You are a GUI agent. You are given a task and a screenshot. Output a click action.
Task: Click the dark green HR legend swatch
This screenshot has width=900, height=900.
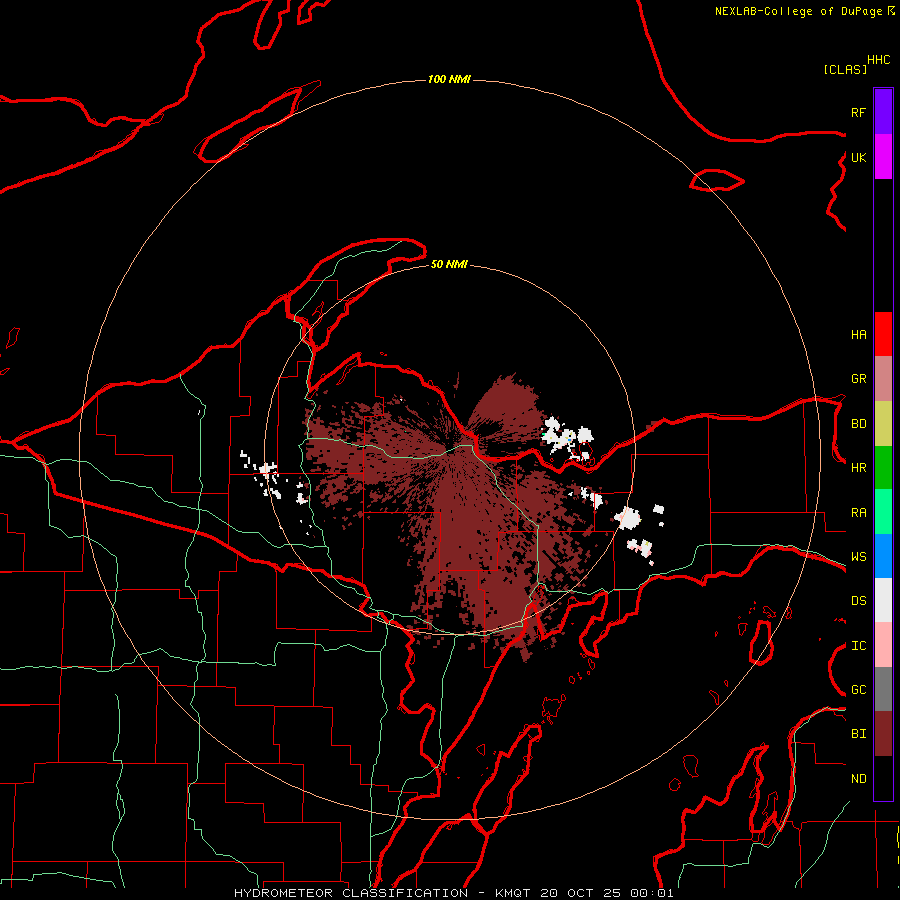pos(883,467)
